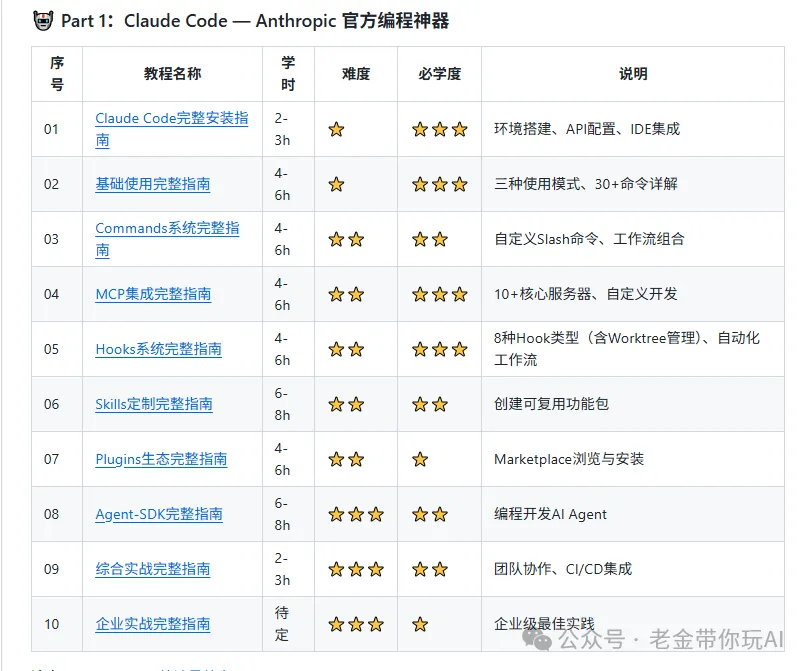Click the 必学度 star in Plugins row

coord(420,459)
